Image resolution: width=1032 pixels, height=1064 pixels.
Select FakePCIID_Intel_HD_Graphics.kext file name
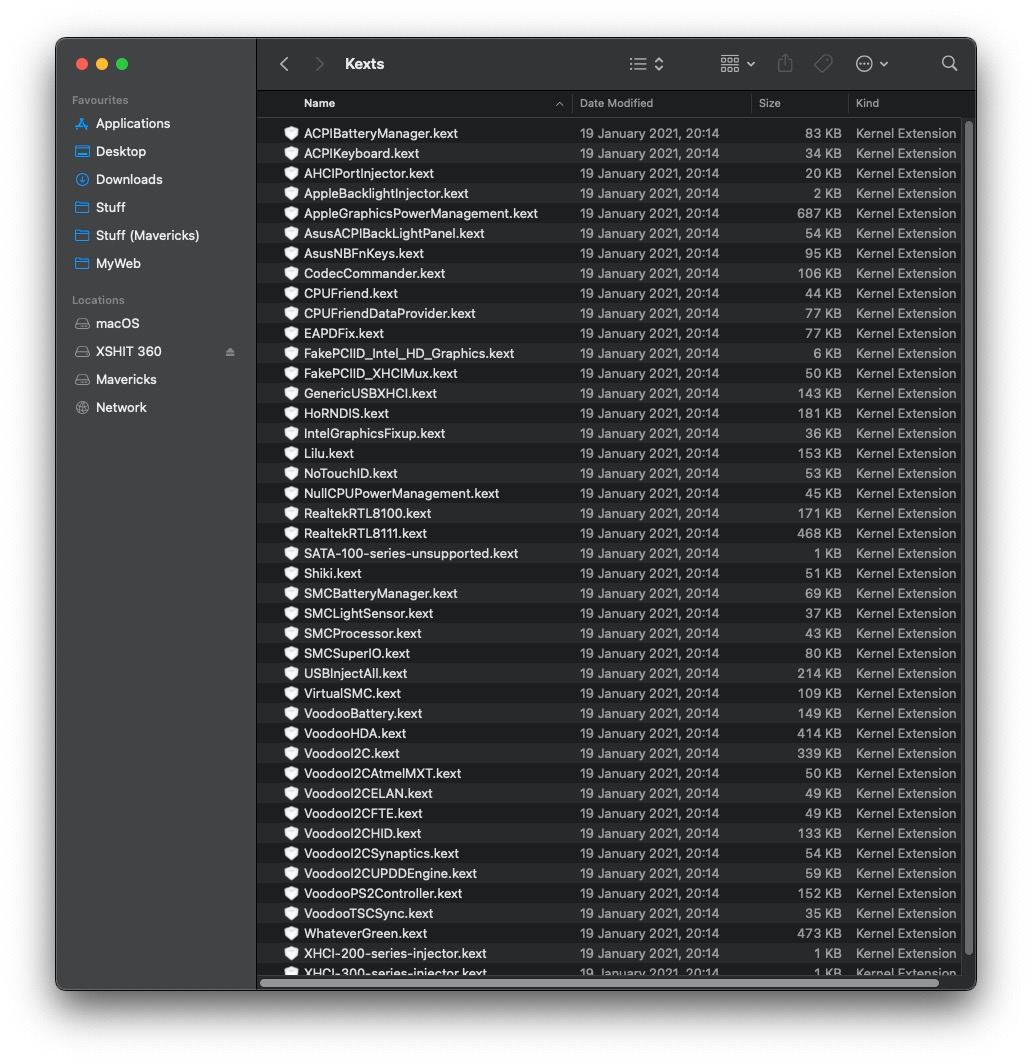point(408,354)
